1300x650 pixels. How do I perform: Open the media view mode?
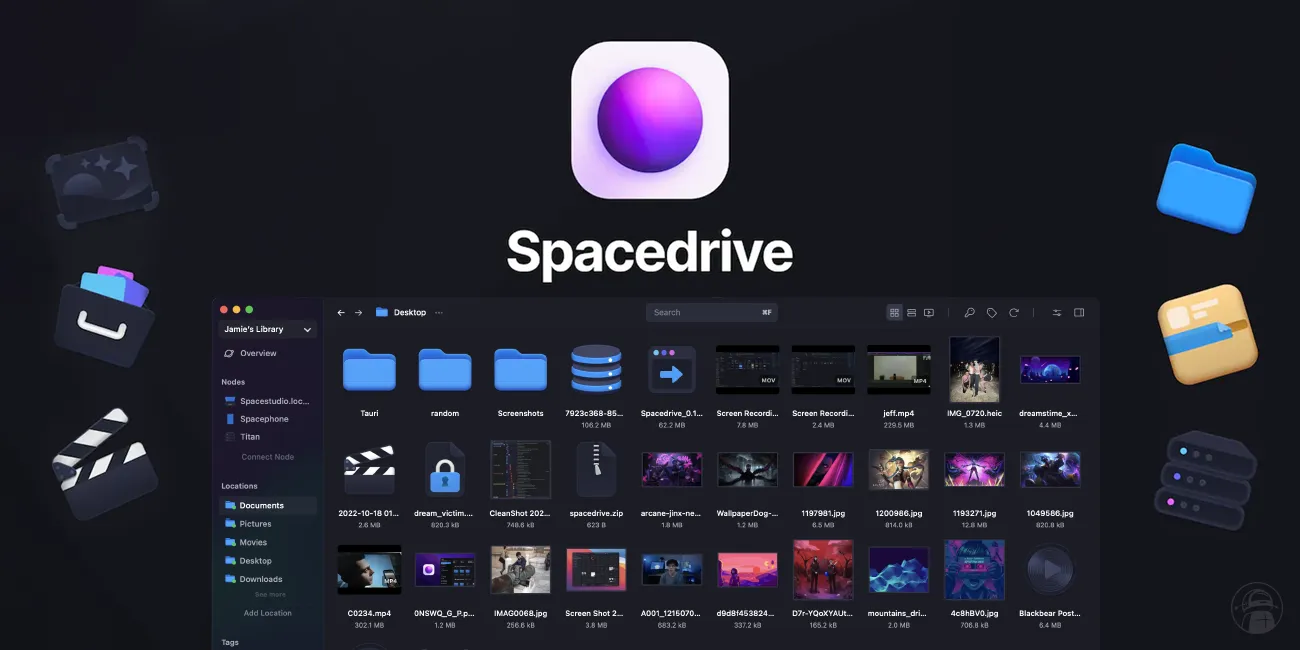pos(929,312)
